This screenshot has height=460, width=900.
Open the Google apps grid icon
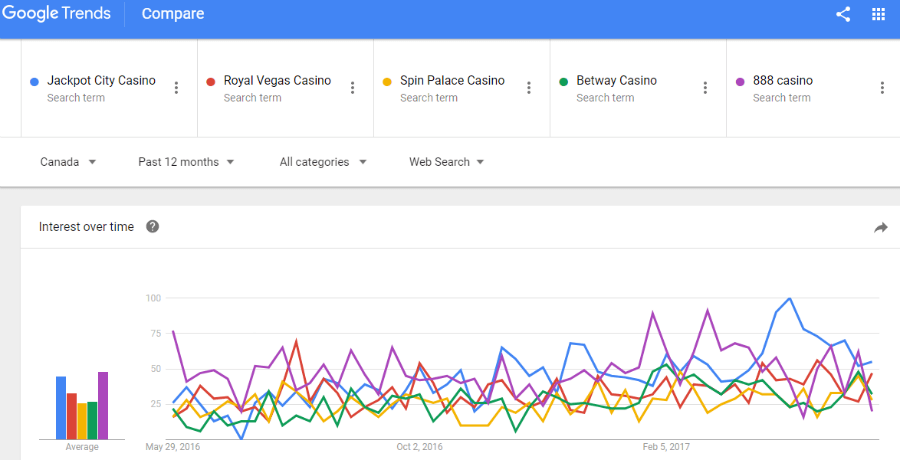tap(878, 14)
